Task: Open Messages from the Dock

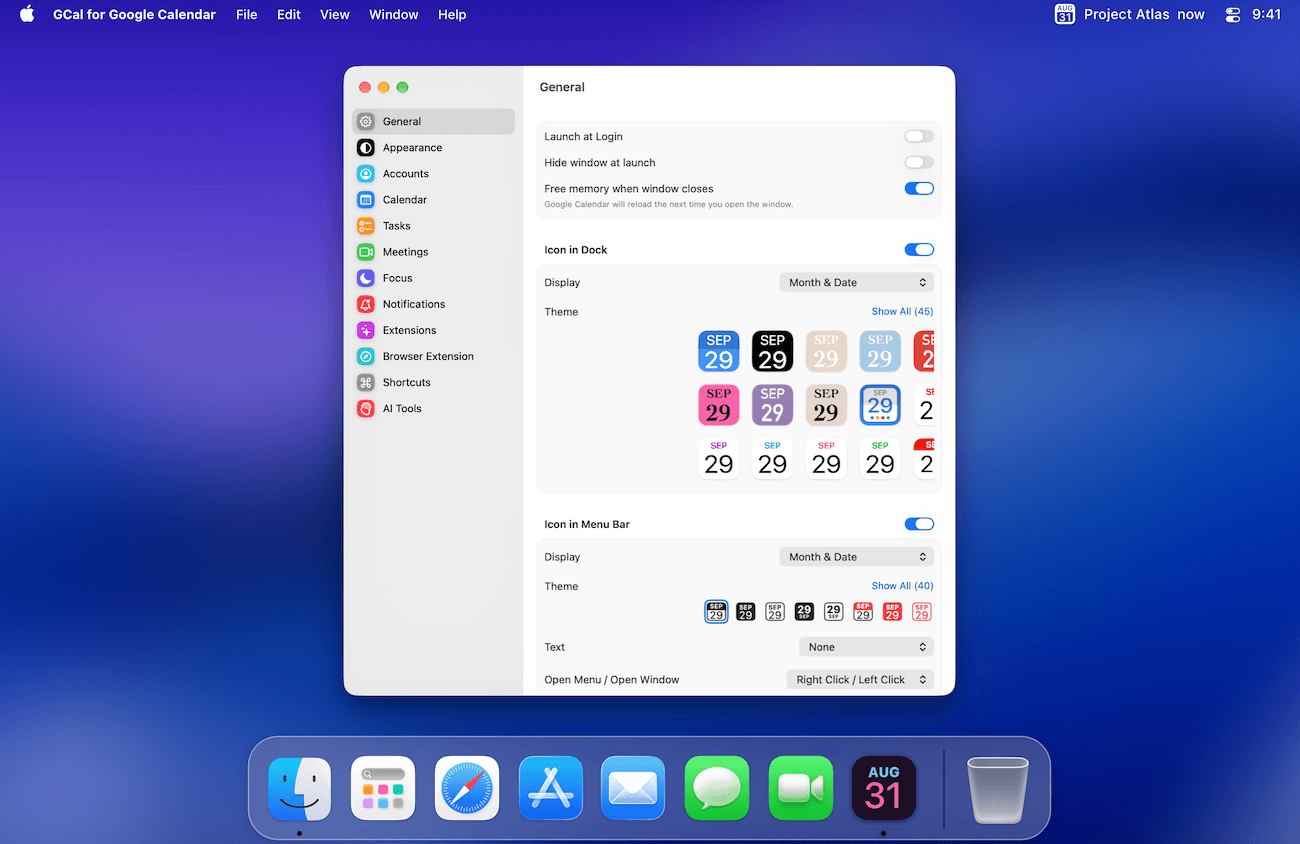Action: tap(717, 788)
